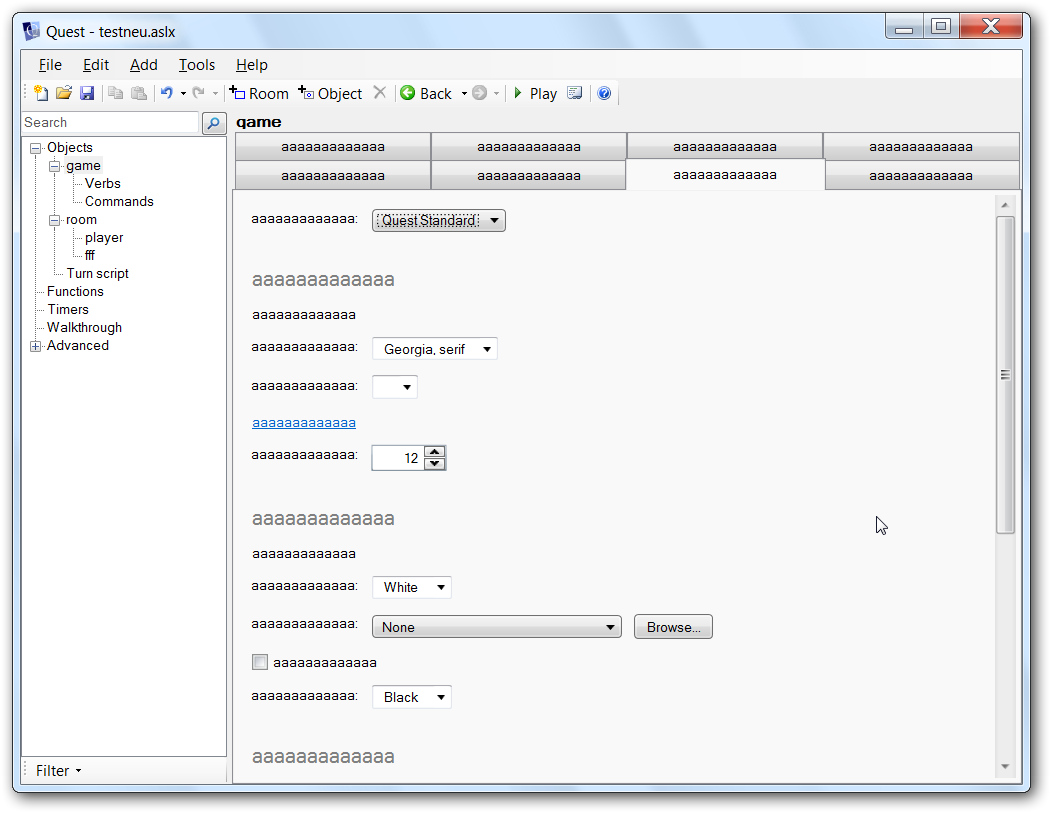Expand the Advanced tree node
Viewport: 1051px width, 813px height.
pyautogui.click(x=37, y=345)
